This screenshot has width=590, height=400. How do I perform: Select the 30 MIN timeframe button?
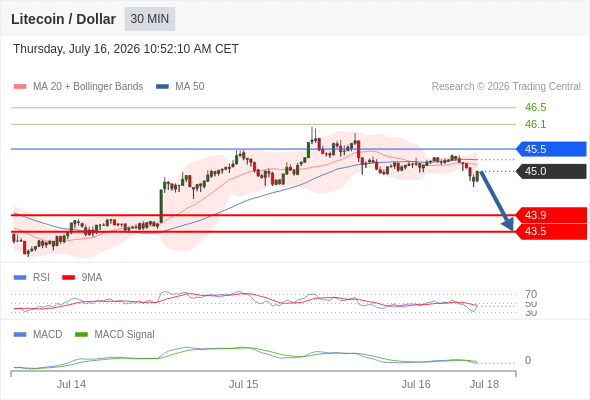(x=150, y=19)
